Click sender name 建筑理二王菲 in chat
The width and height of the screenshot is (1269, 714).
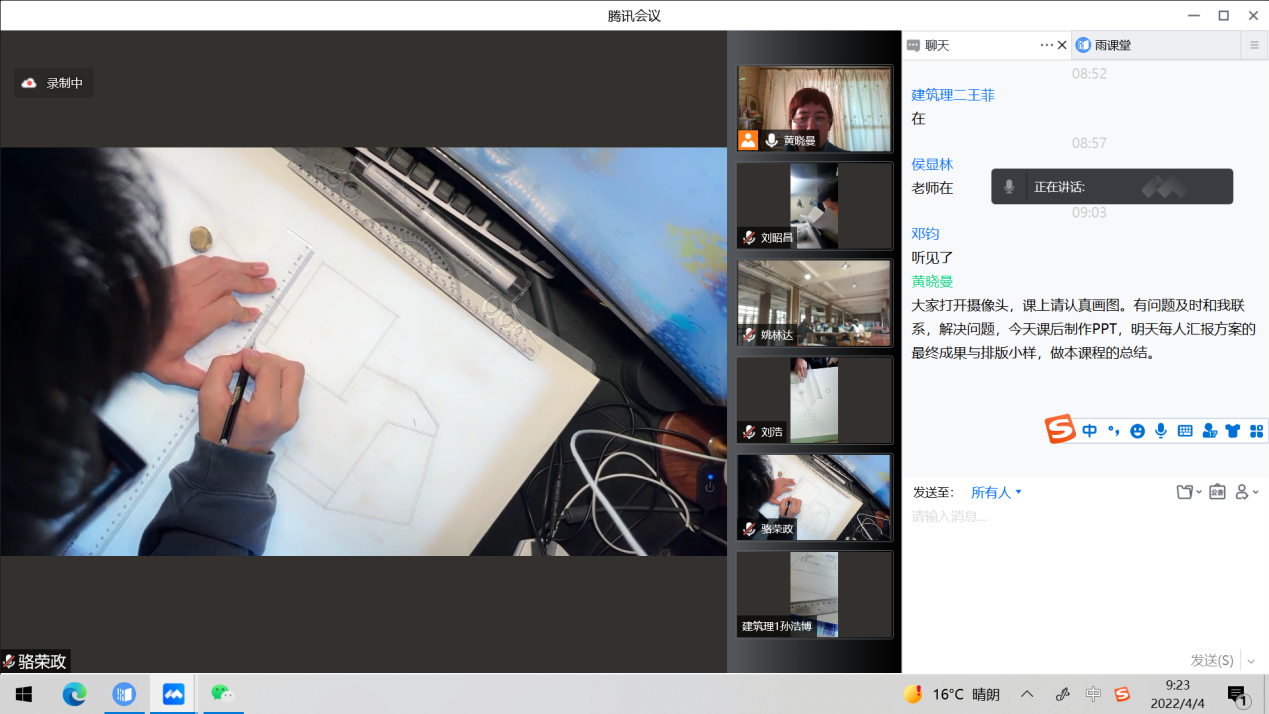click(x=953, y=95)
